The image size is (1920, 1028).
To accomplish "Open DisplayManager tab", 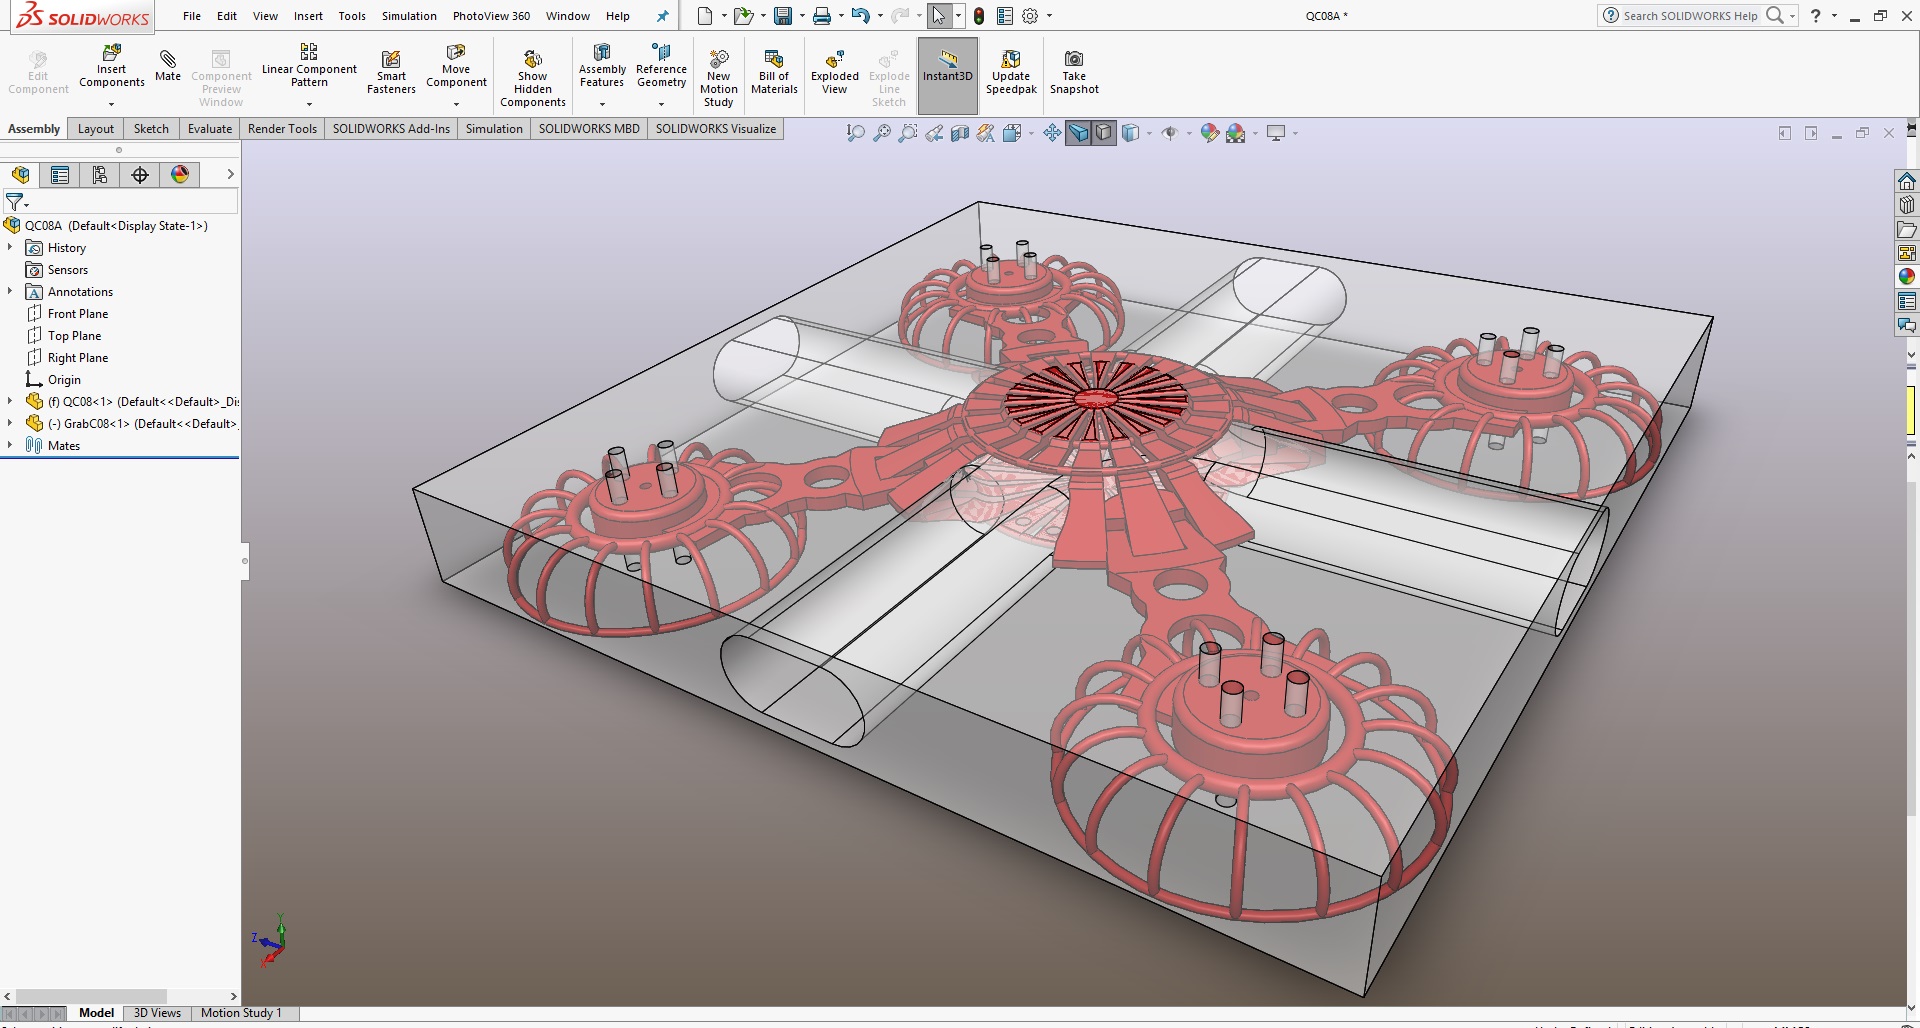I will 180,175.
